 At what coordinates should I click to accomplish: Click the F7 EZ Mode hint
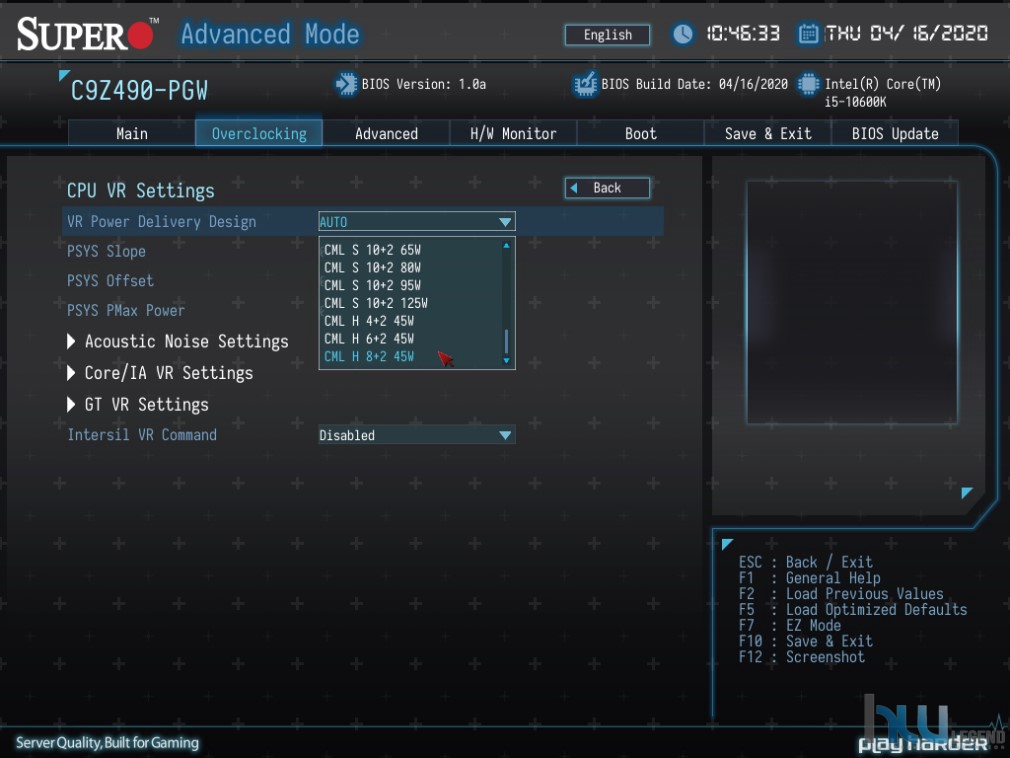pyautogui.click(x=790, y=625)
